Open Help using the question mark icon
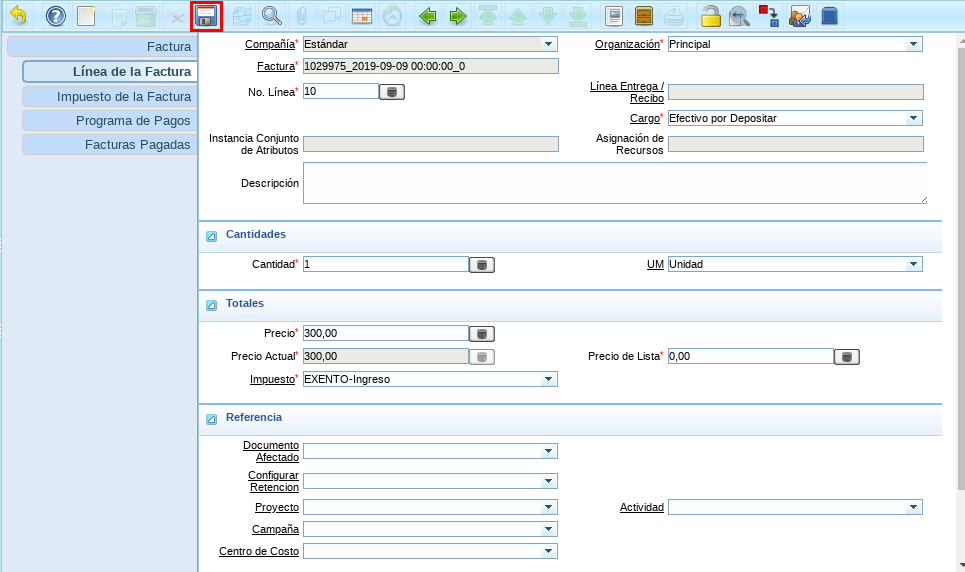 [x=56, y=16]
